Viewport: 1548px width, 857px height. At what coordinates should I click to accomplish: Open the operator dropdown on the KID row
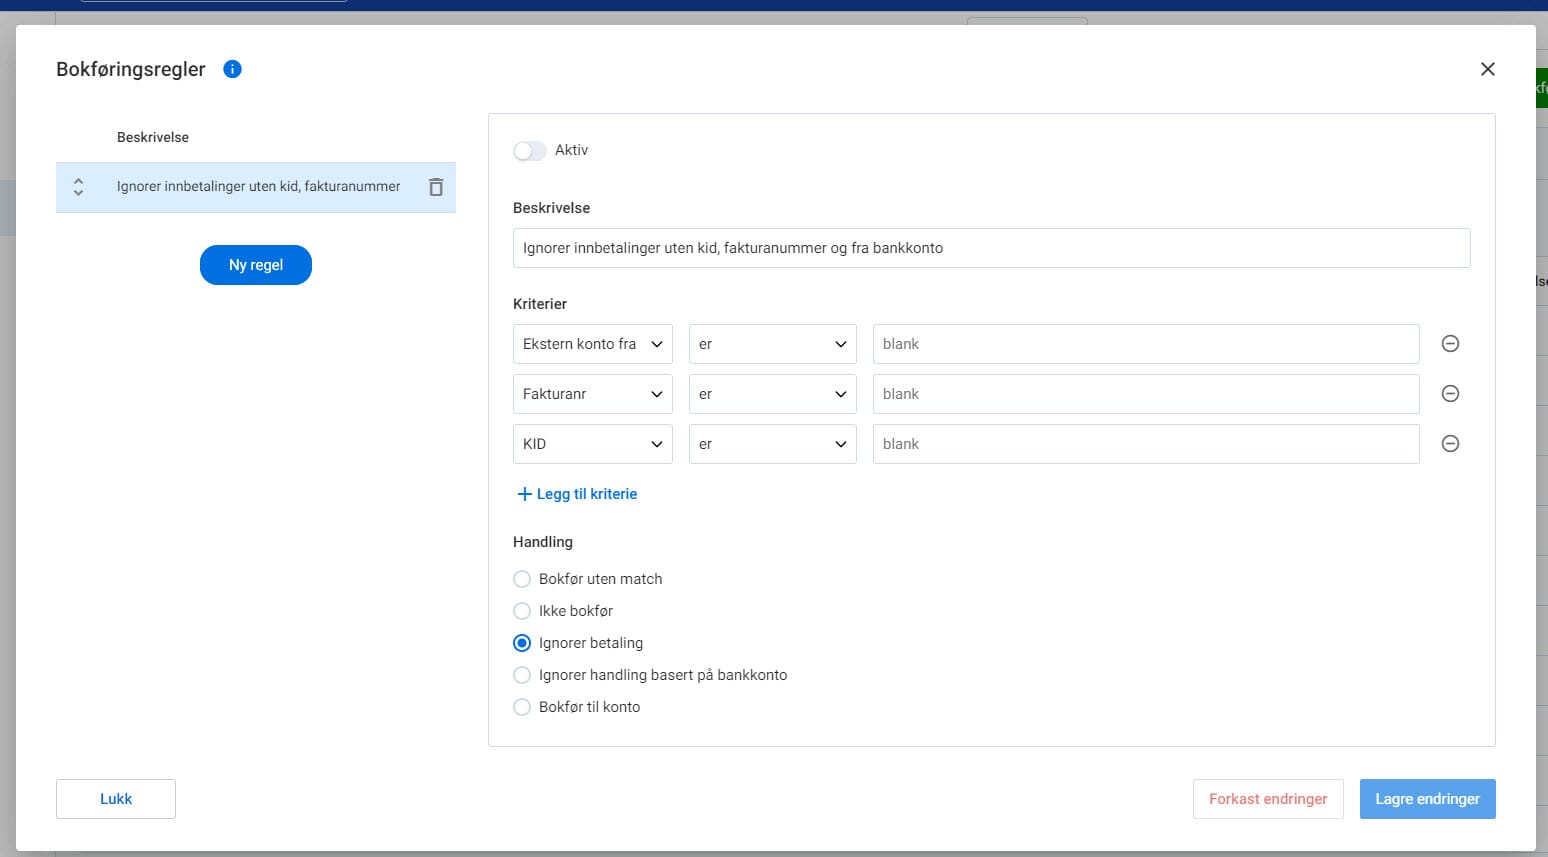(x=772, y=444)
